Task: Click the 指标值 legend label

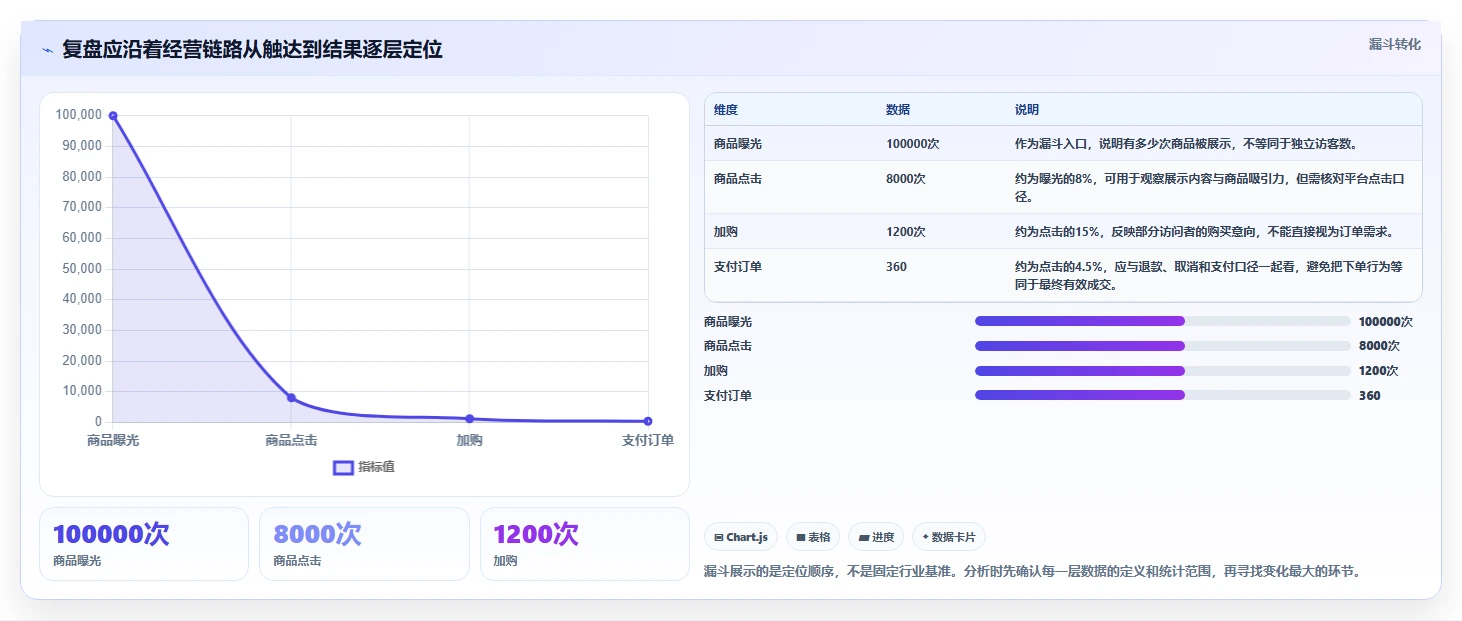Action: (x=377, y=467)
